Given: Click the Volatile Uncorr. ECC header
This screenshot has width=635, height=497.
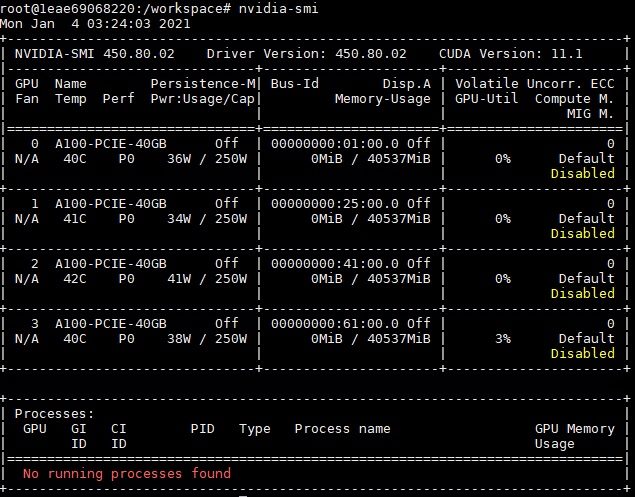Looking at the screenshot, I should pos(535,84).
